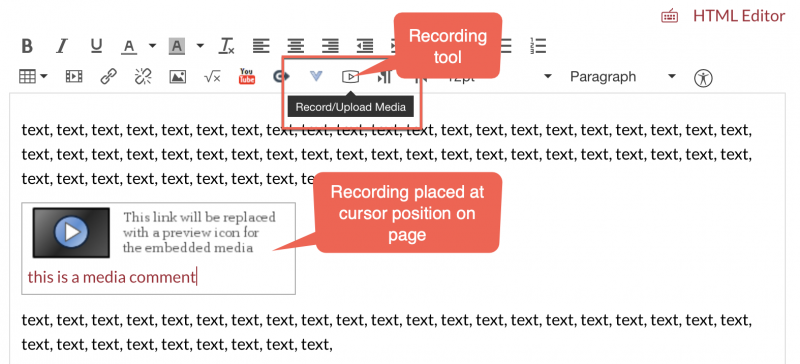800x364 pixels.
Task: Insert a numbered list
Action: click(538, 46)
